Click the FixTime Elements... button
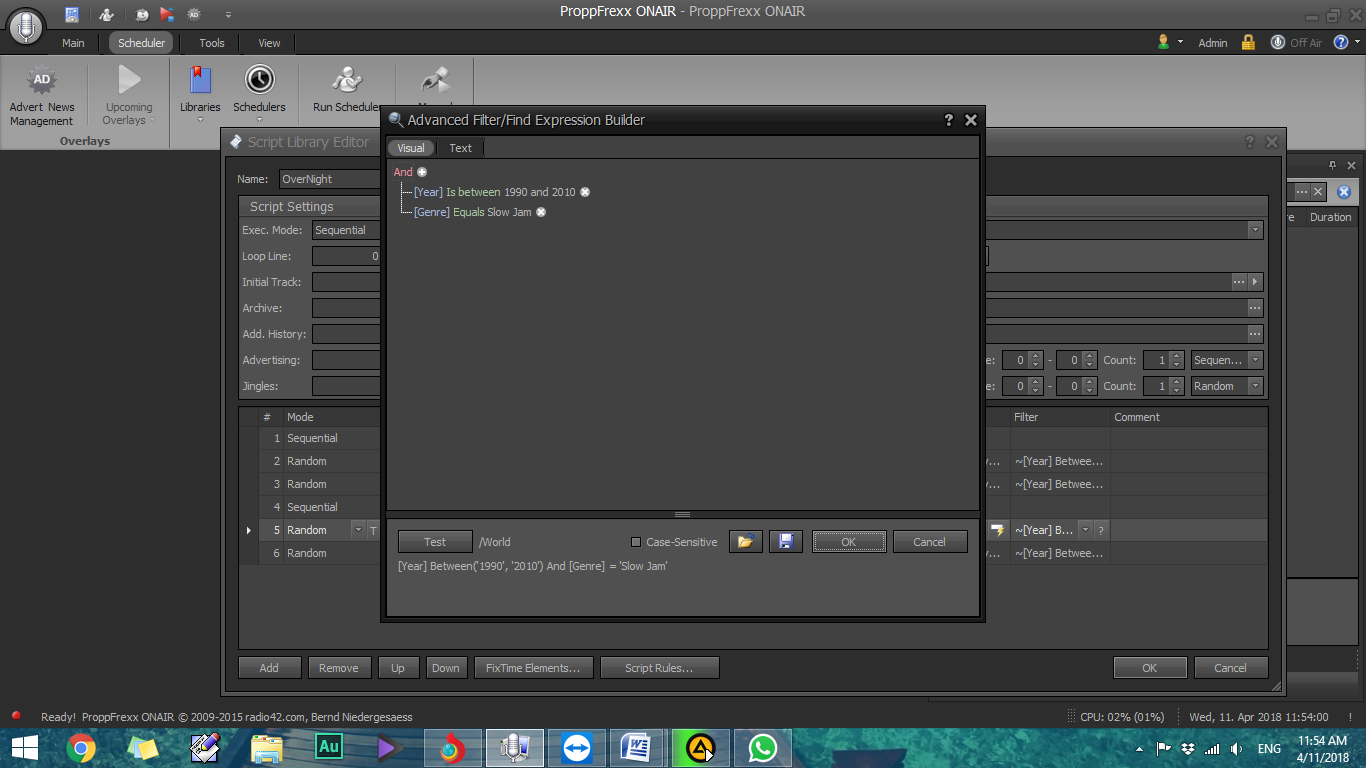1366x768 pixels. tap(533, 668)
